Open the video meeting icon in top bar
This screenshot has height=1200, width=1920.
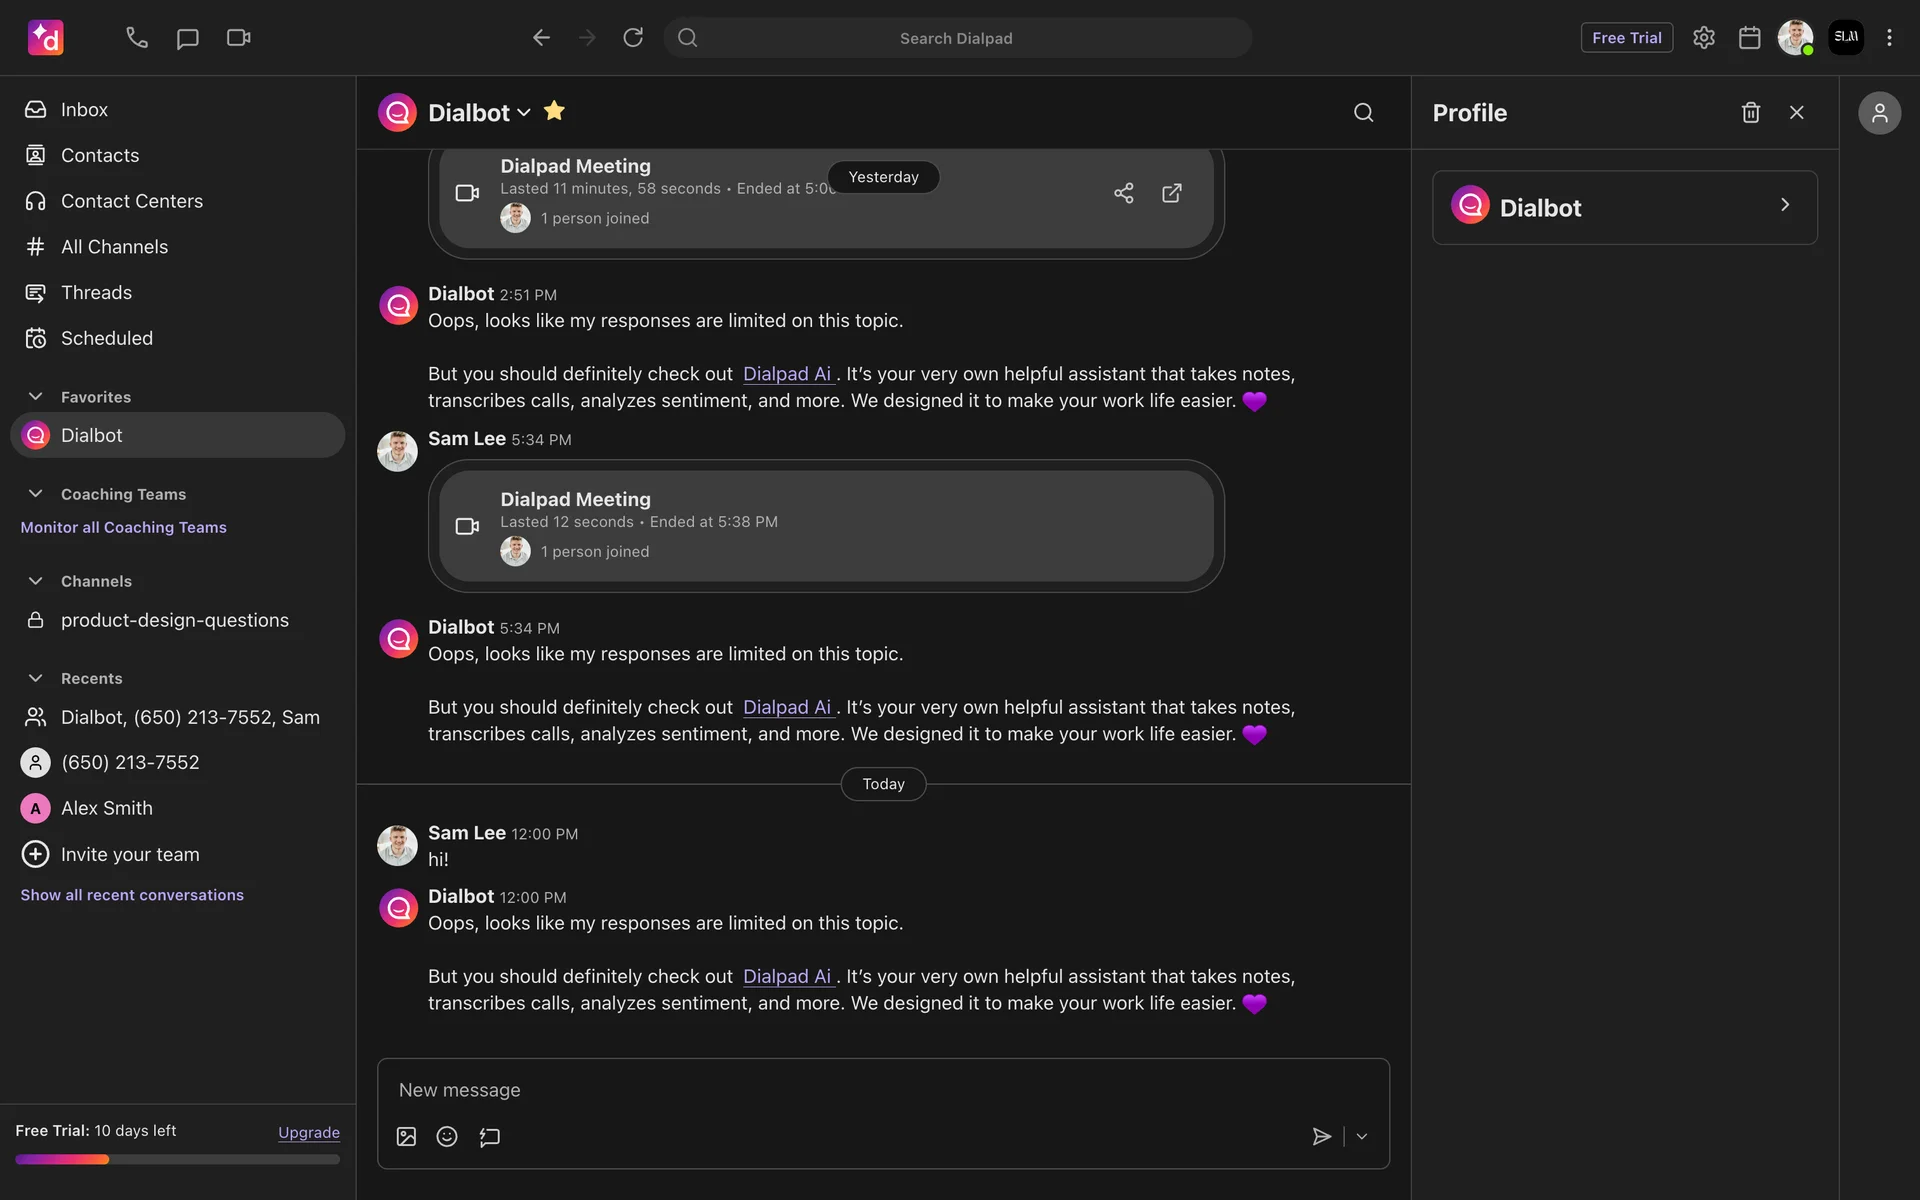[238, 38]
